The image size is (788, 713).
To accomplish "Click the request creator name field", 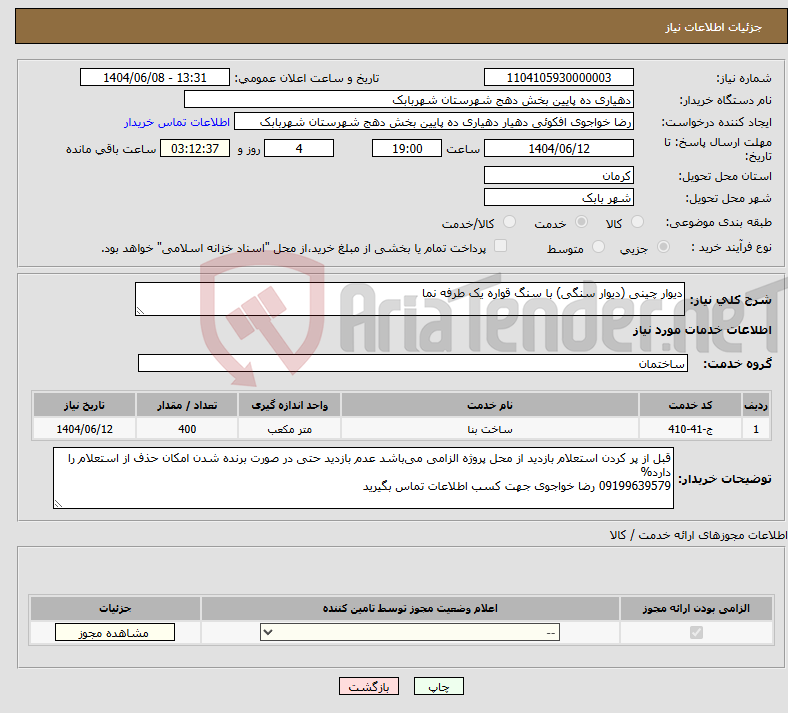I will pyautogui.click(x=434, y=122).
